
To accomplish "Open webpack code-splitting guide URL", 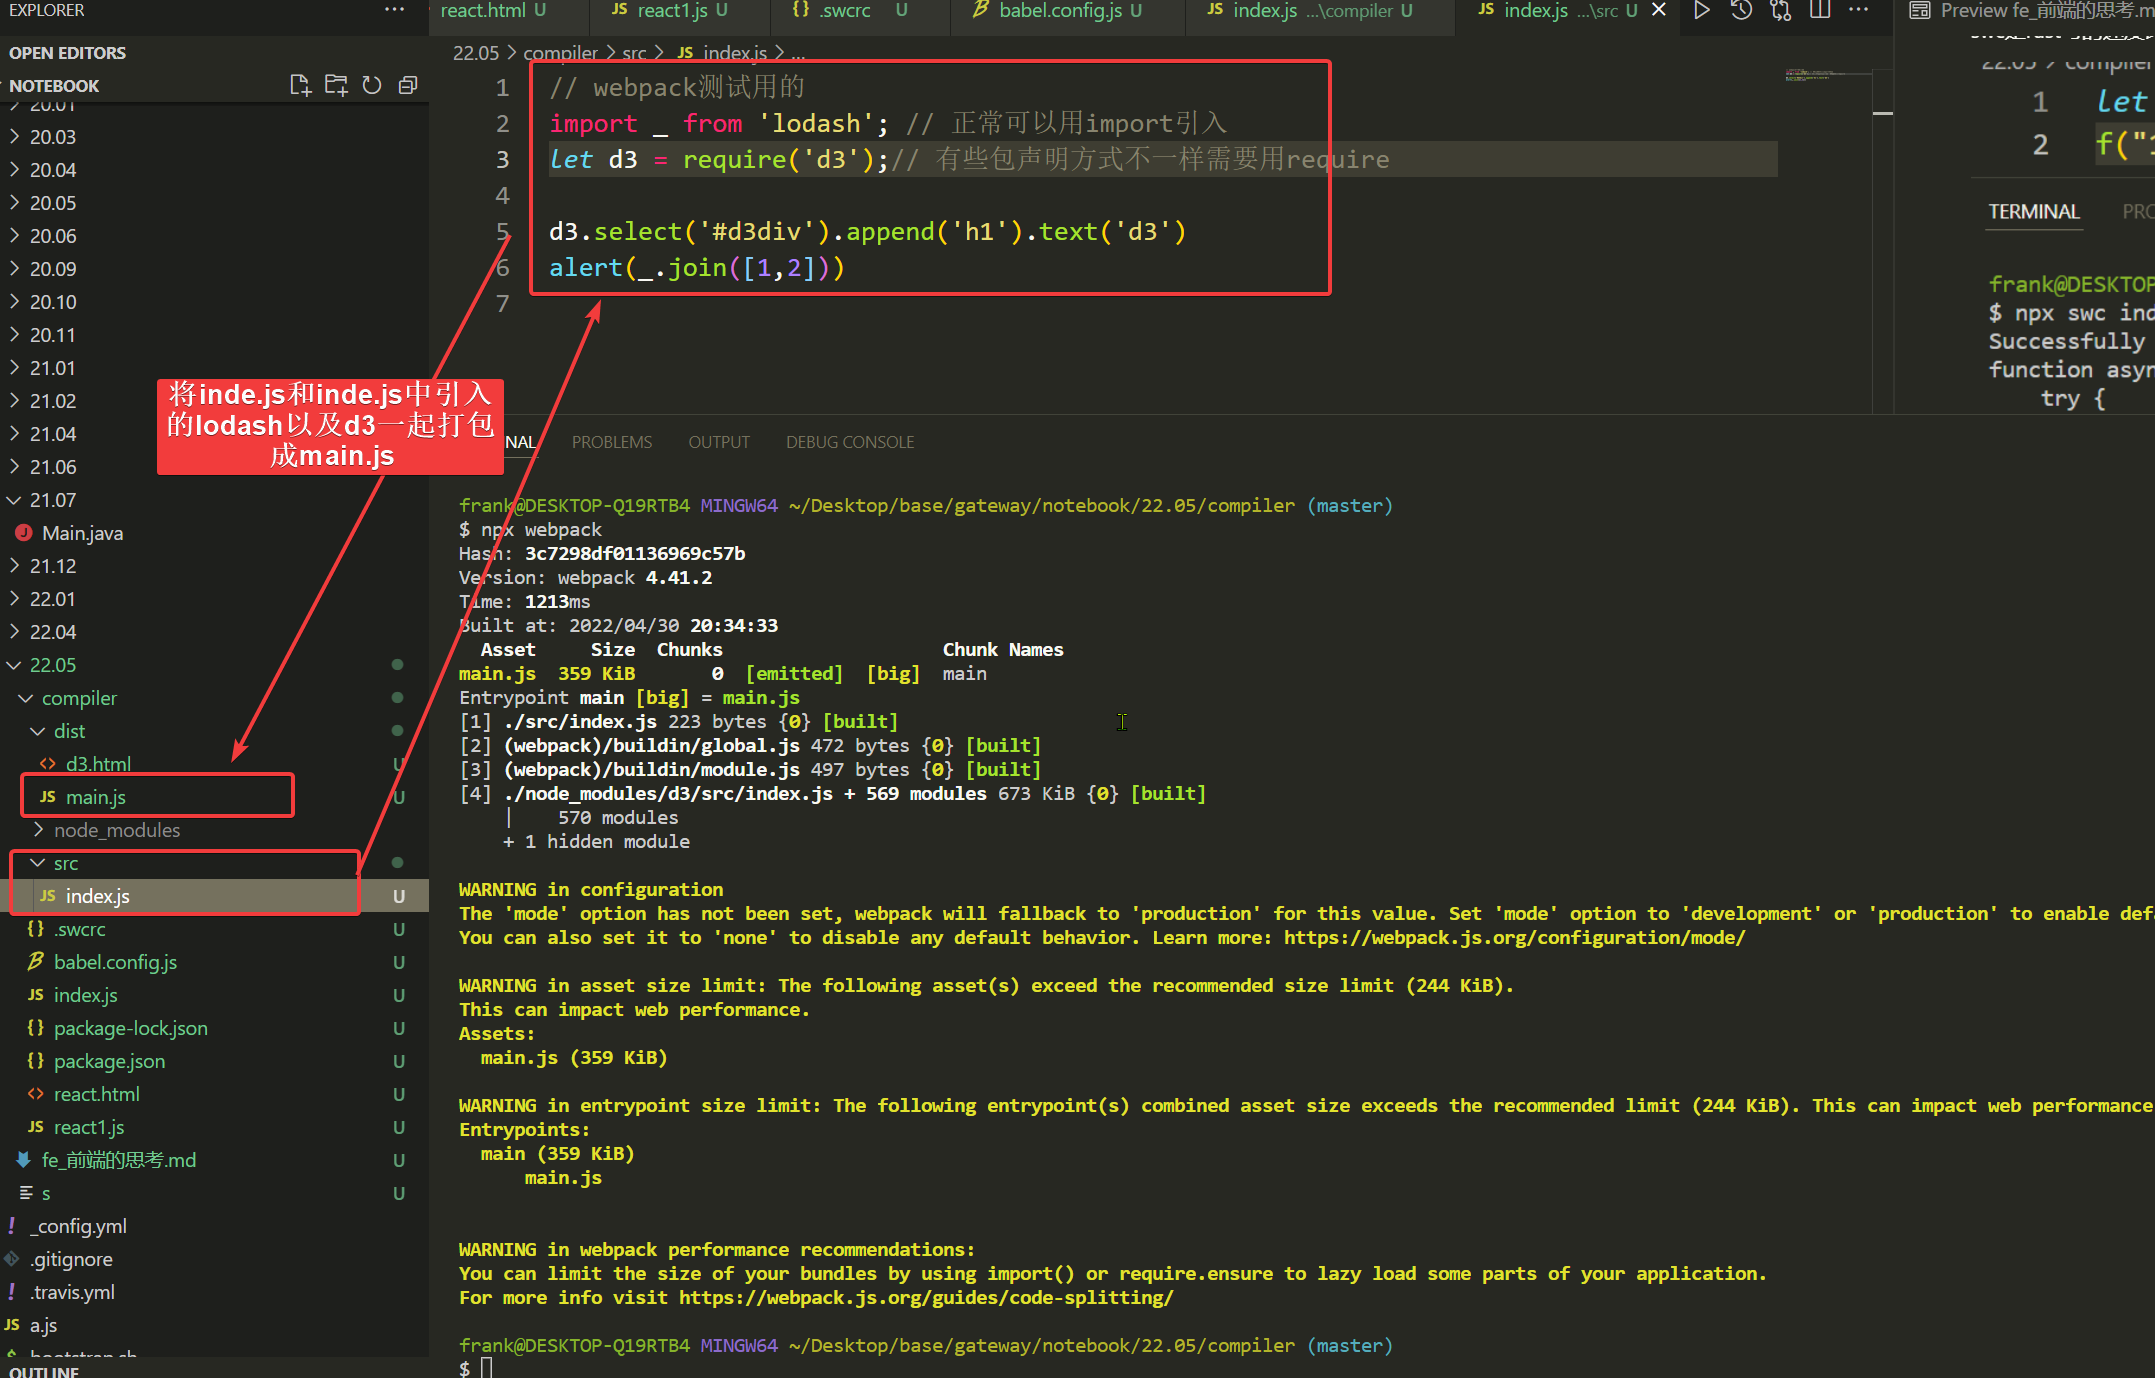I will tap(926, 1298).
